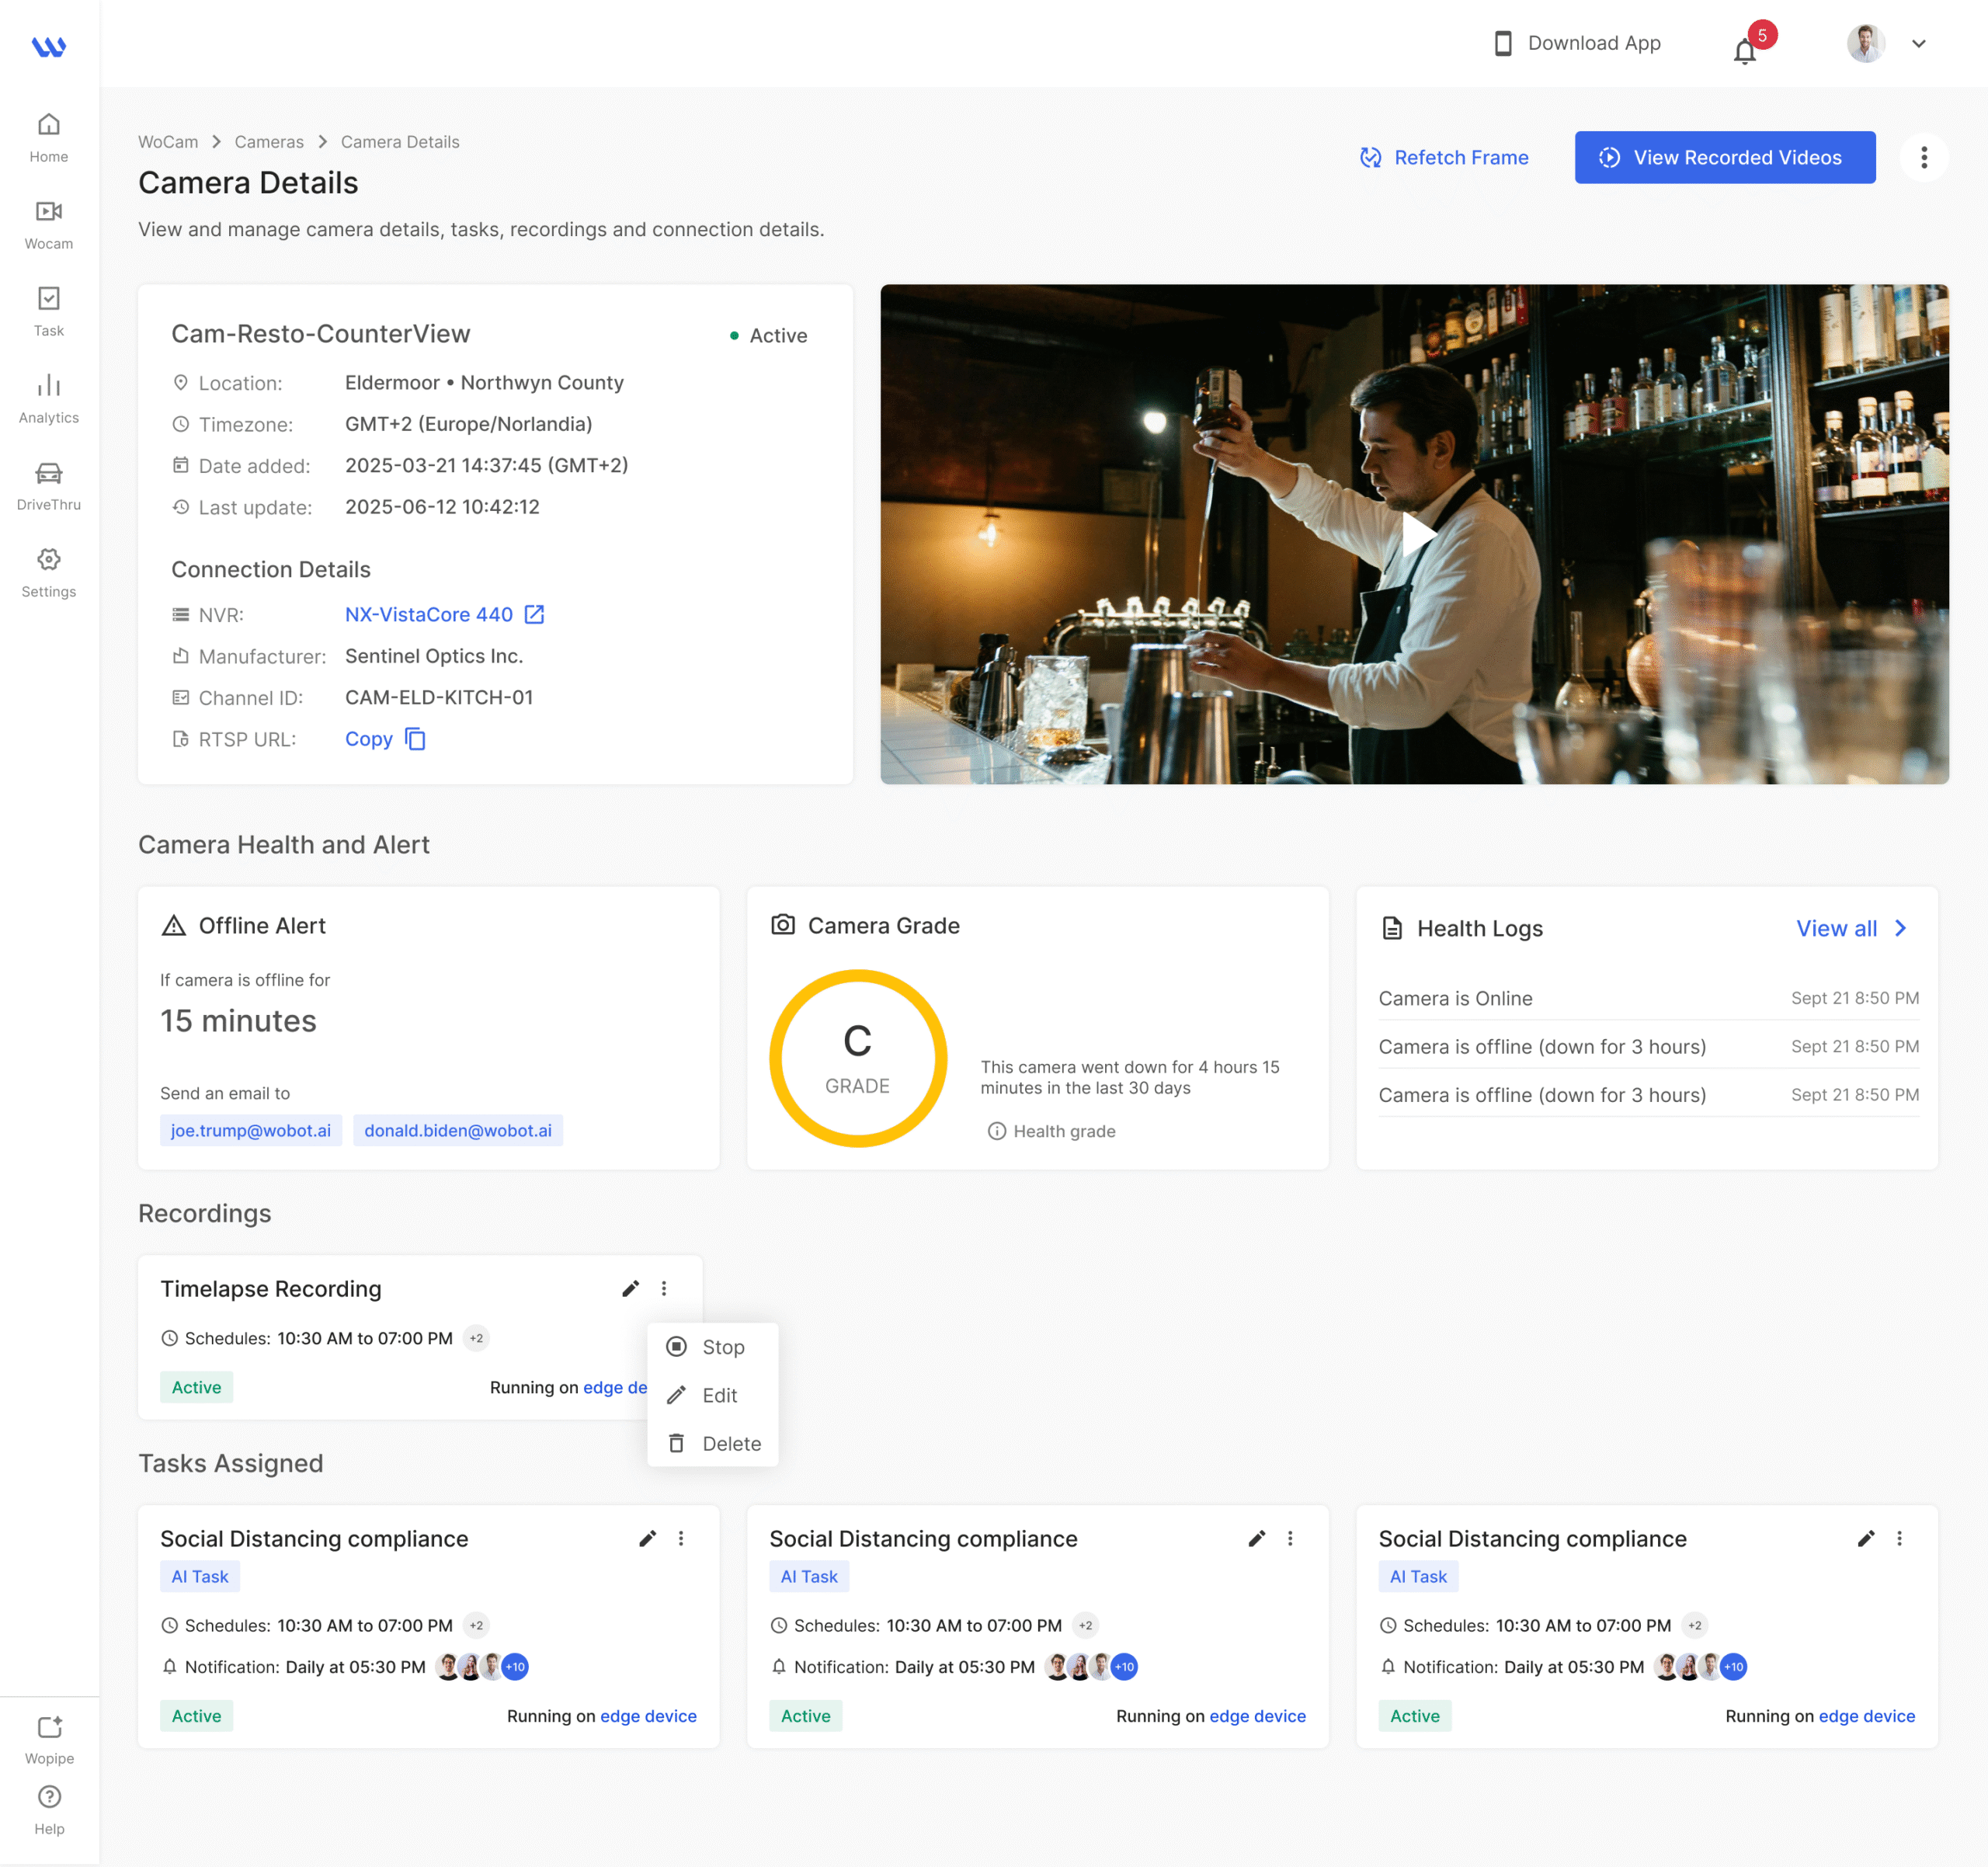Select Edit from the recording menu
The image size is (1988, 1867).
[x=712, y=1395]
